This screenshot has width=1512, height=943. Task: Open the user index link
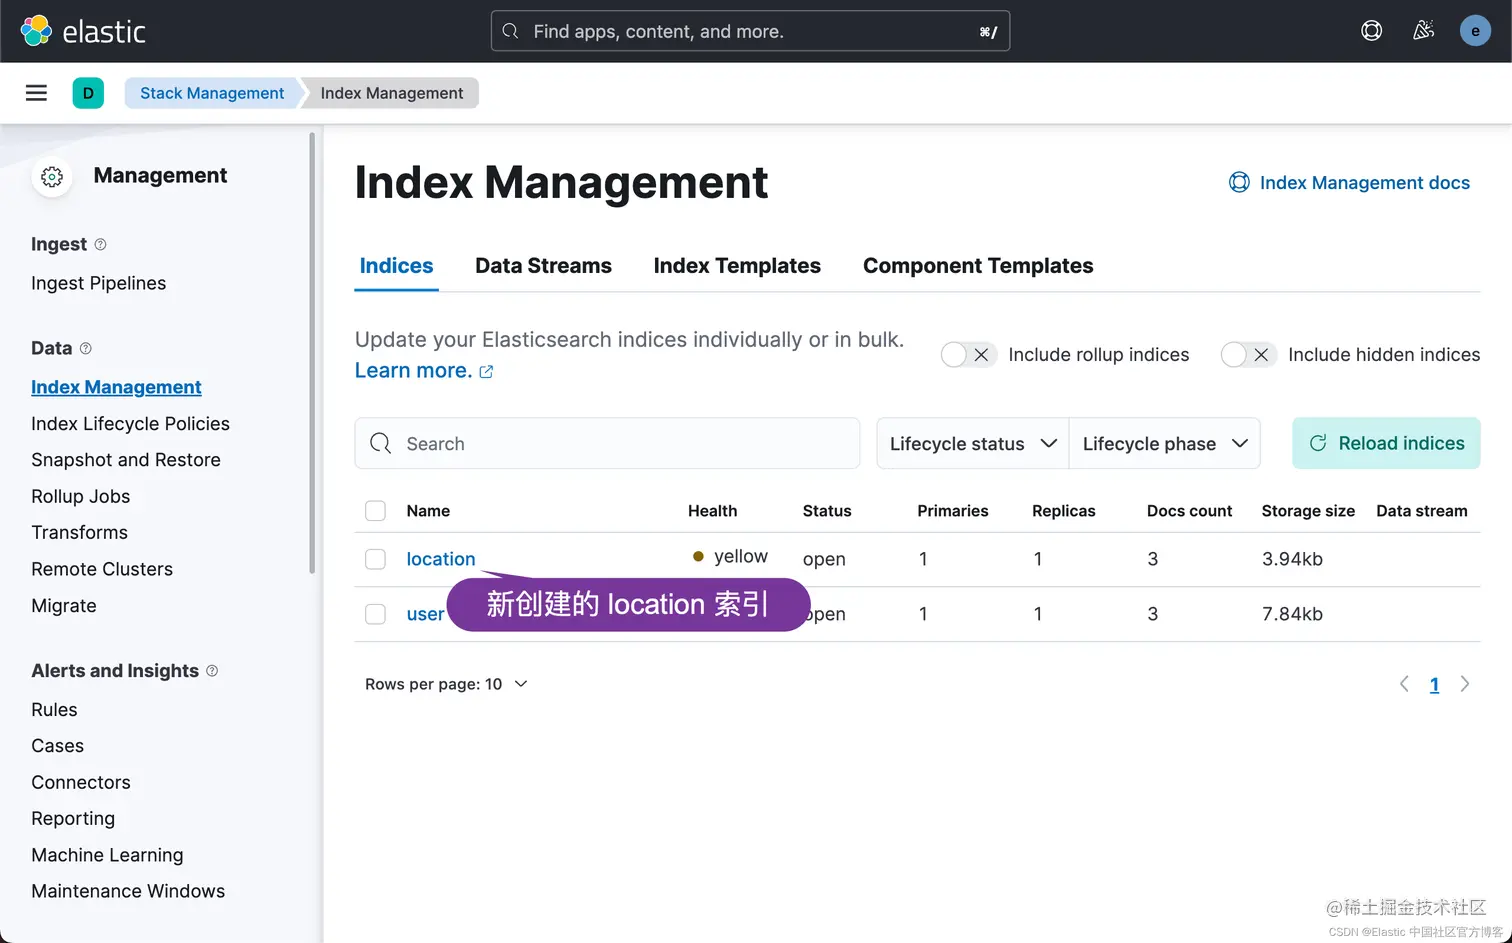coord(425,614)
